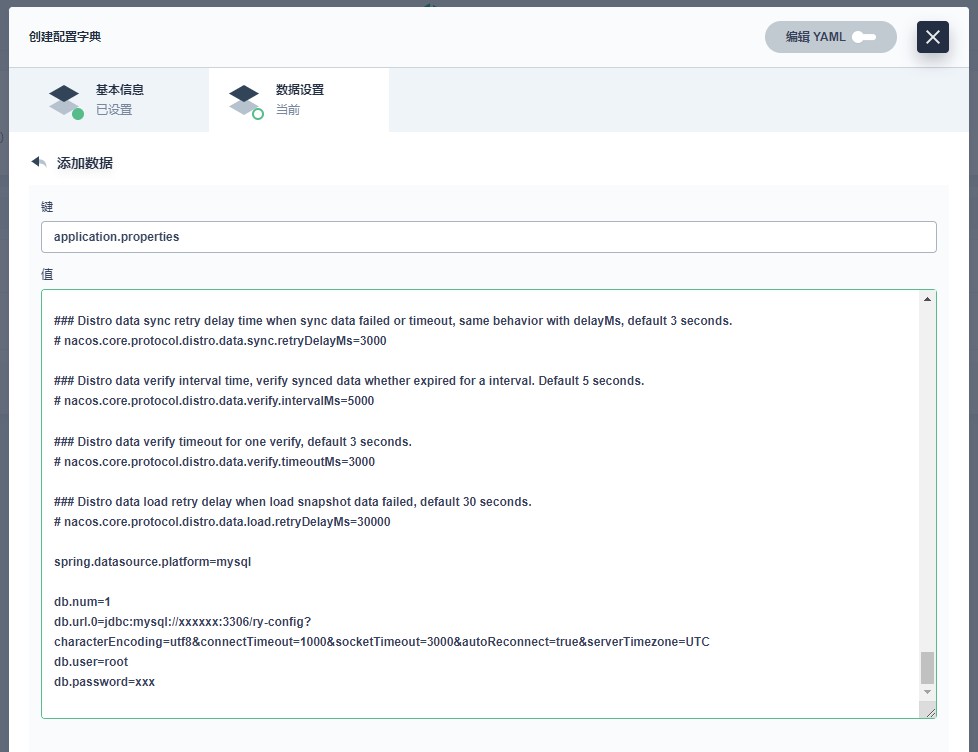
Task: Click the line spring.datasource.platform=mysql
Action: 152,562
